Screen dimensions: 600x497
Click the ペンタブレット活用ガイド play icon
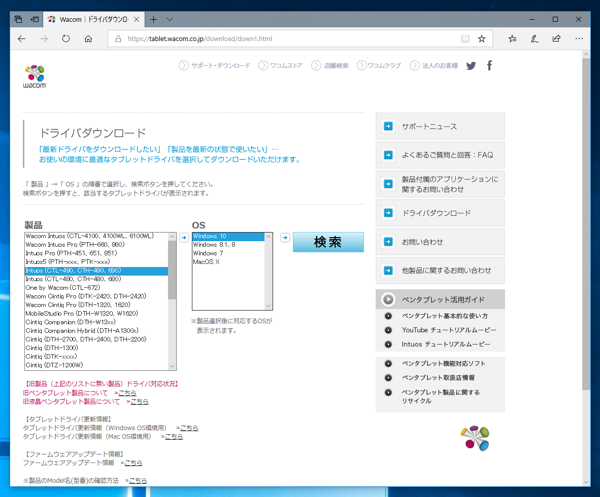[x=388, y=299]
